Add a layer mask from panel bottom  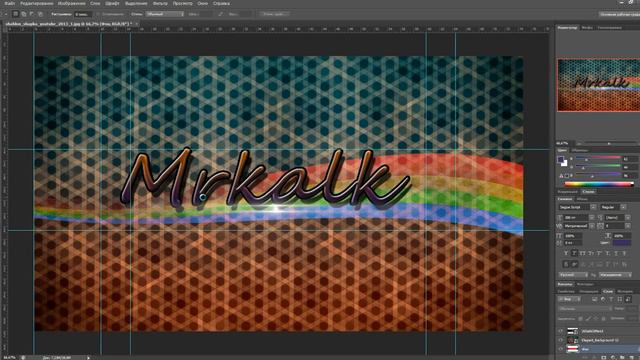(x=604, y=358)
